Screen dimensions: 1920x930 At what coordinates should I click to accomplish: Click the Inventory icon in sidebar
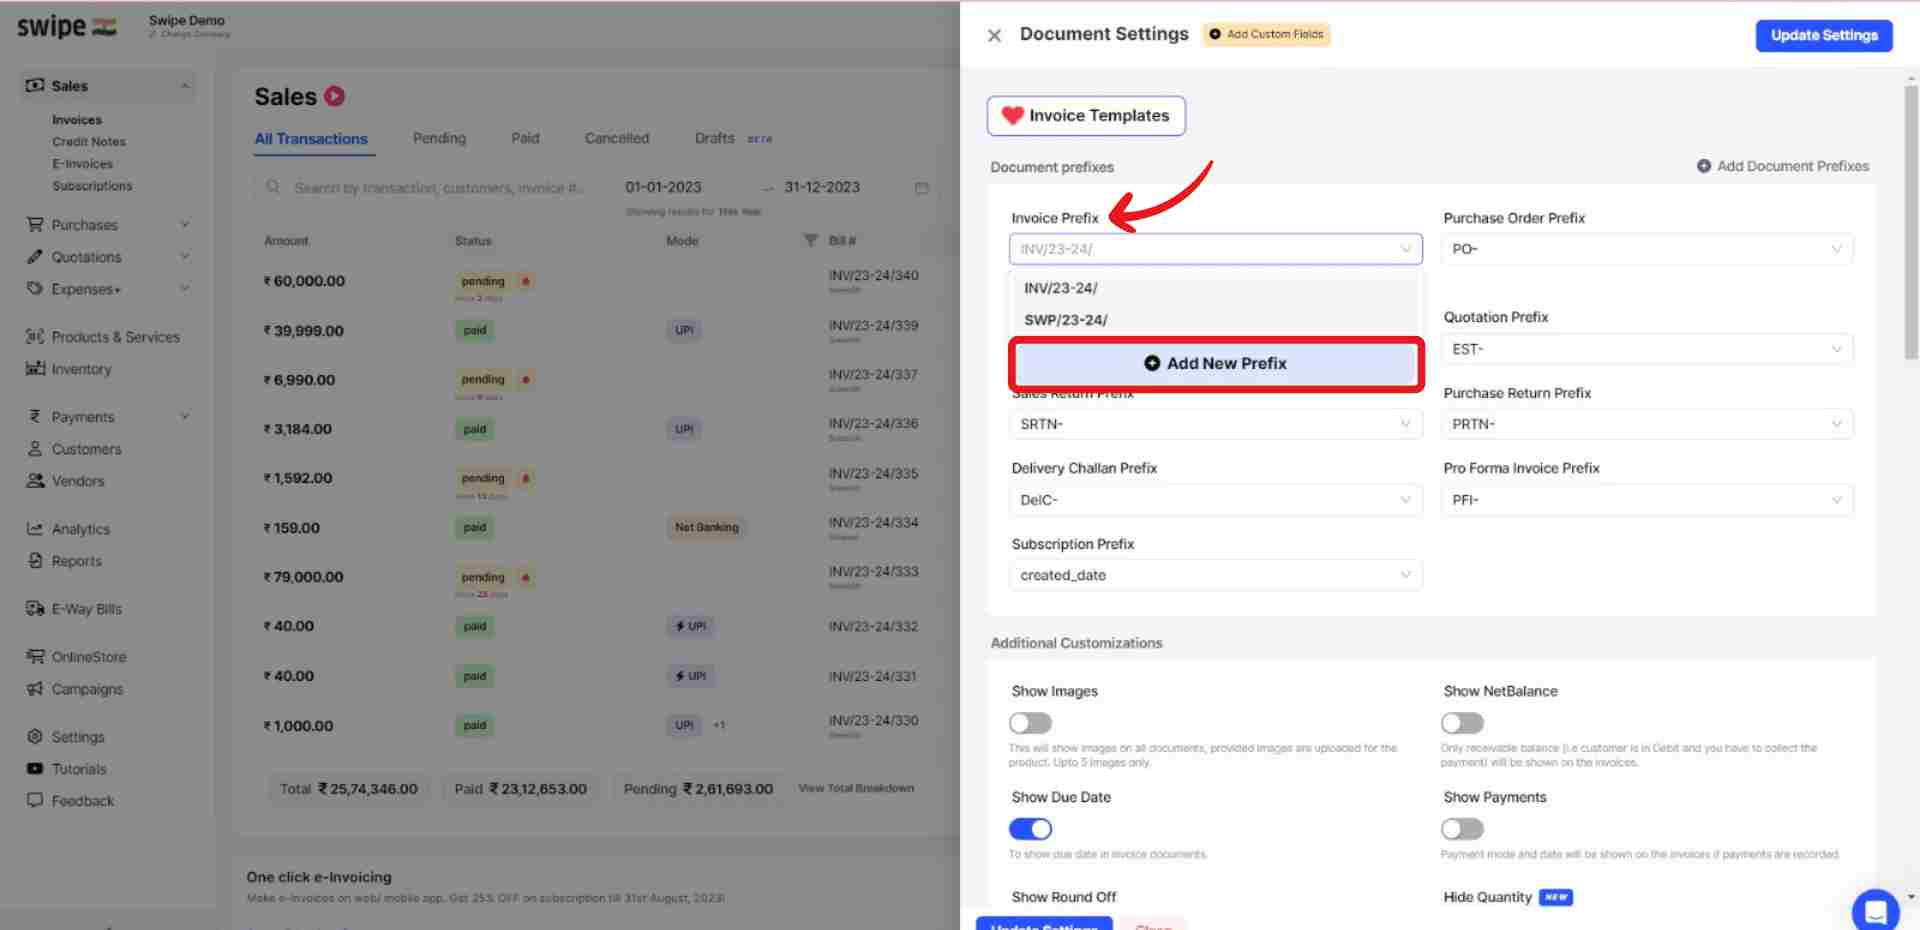pos(35,369)
